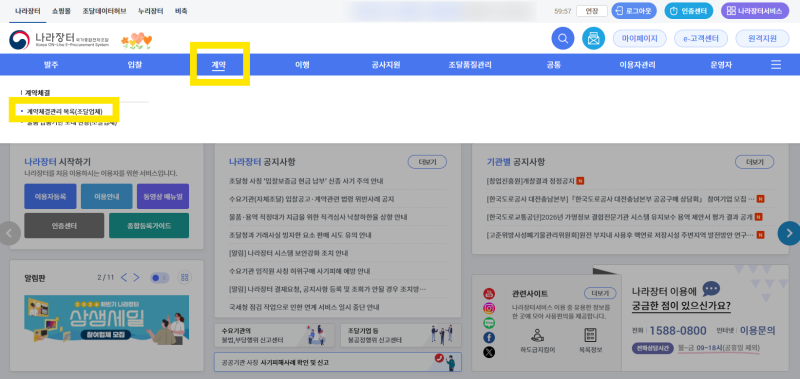
Task: Open the 인증센터 top button
Action: tap(689, 11)
